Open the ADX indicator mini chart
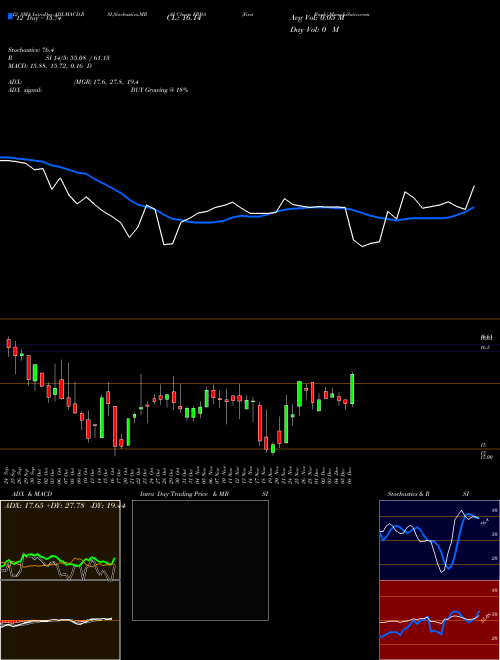The width and height of the screenshot is (500, 660). tap(60, 540)
